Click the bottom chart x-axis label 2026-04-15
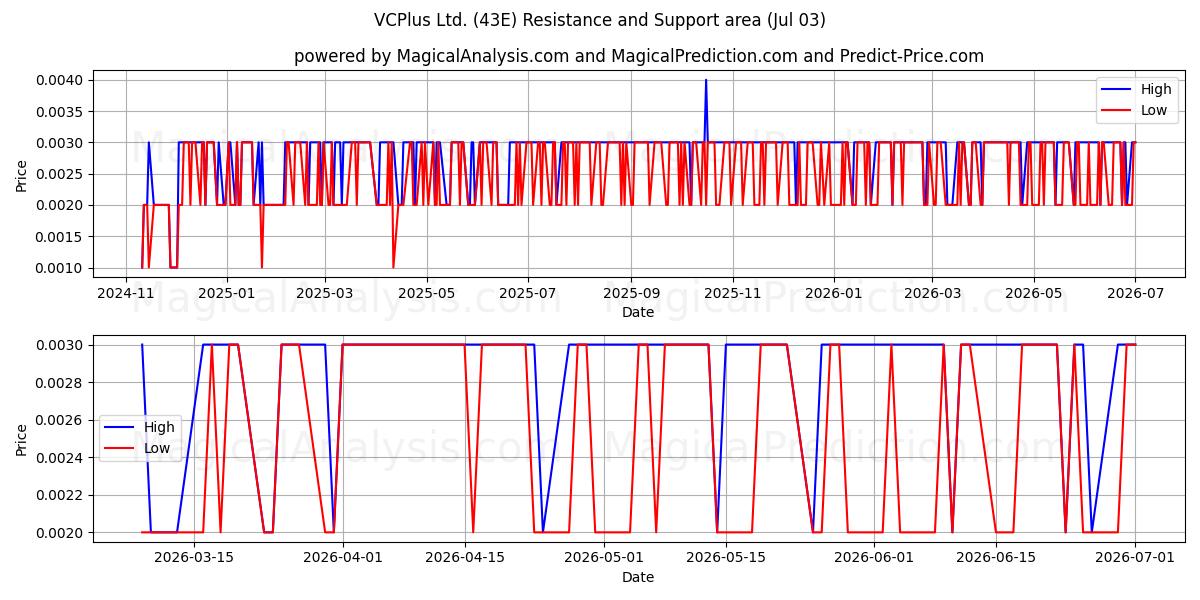1200x600 pixels. [x=465, y=558]
